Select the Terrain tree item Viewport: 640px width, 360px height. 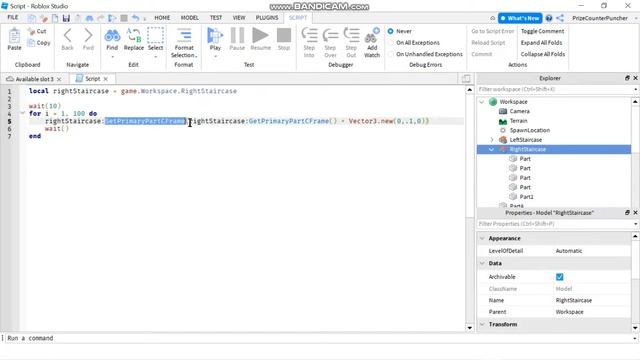click(518, 121)
